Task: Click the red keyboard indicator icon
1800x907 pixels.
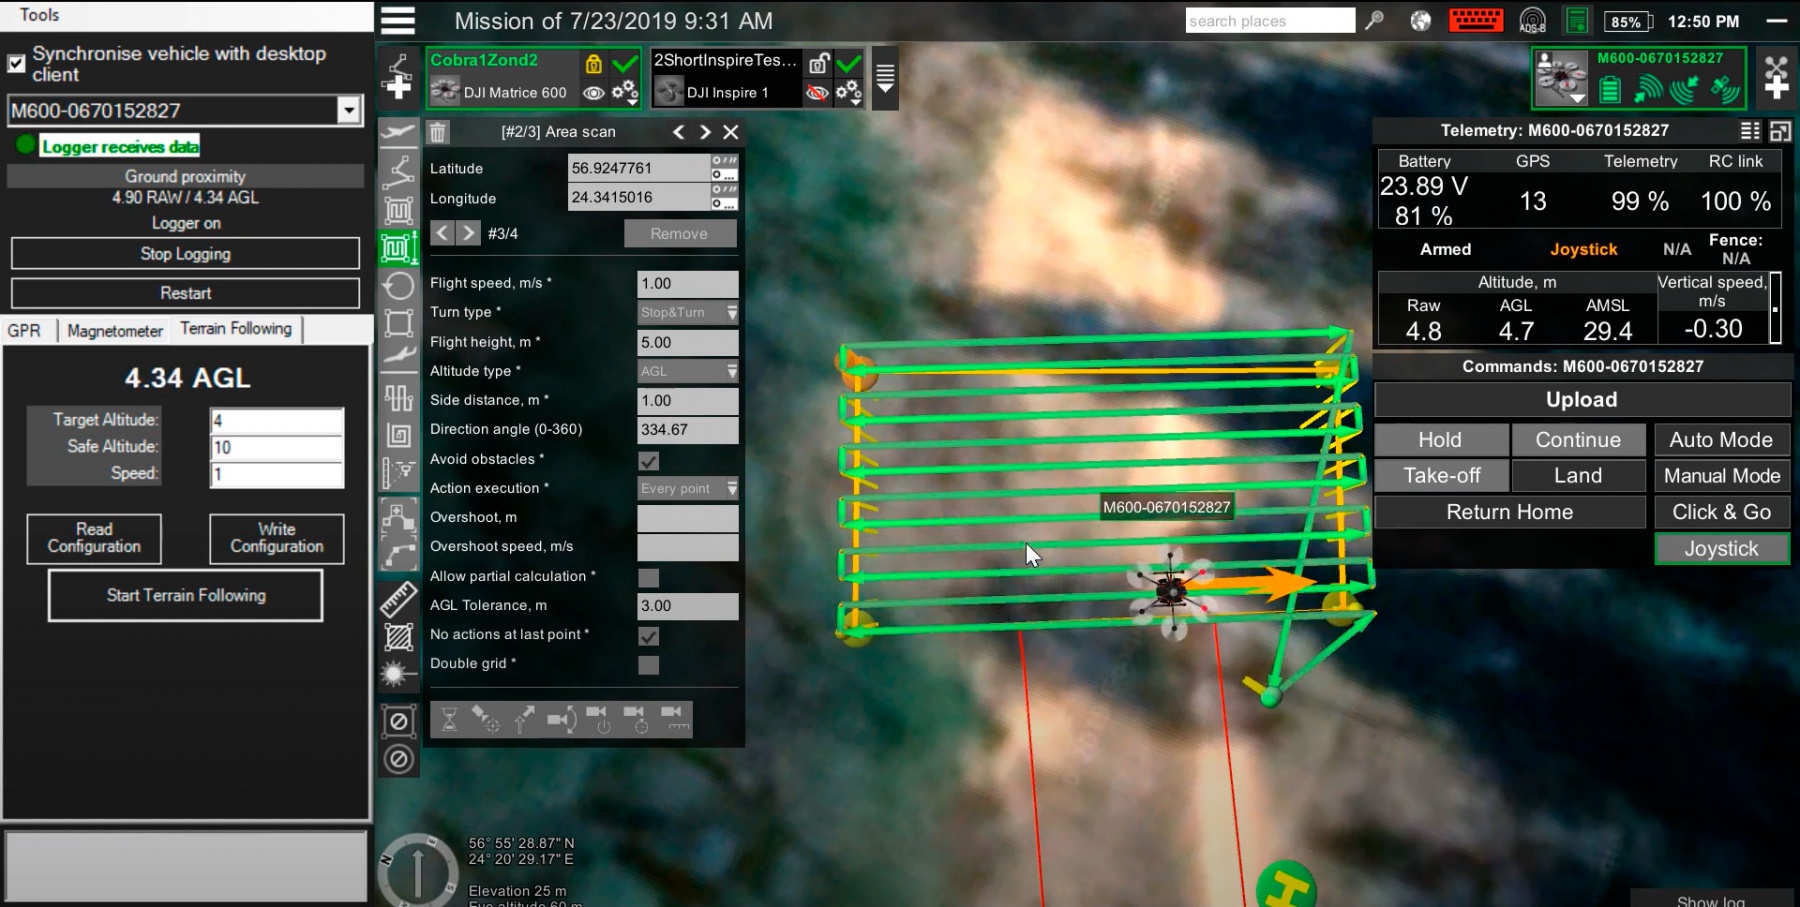Action: tap(1475, 21)
